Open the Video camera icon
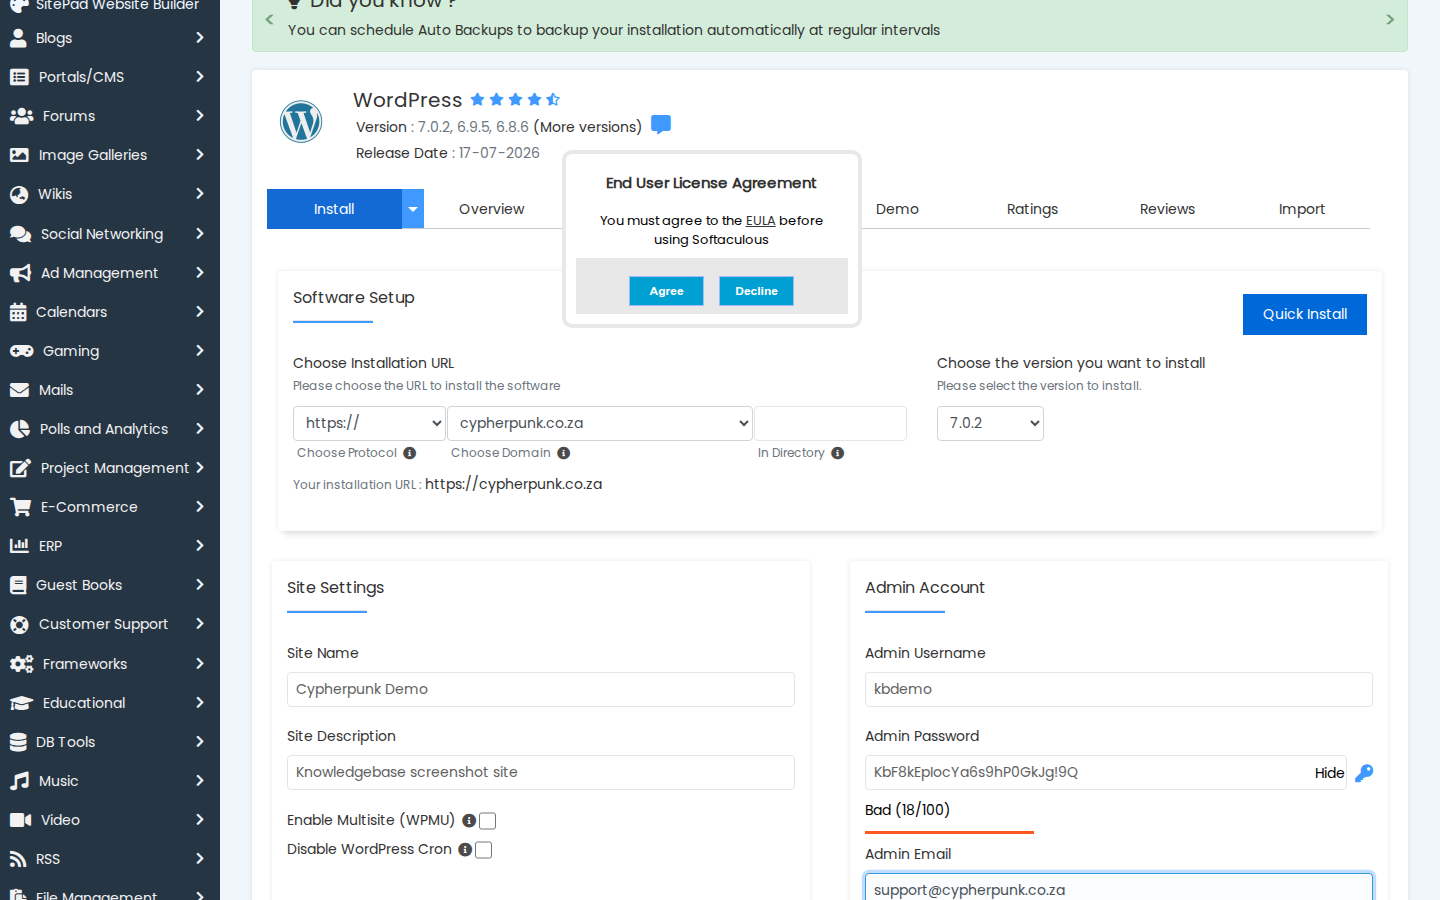The width and height of the screenshot is (1440, 900). [20, 820]
